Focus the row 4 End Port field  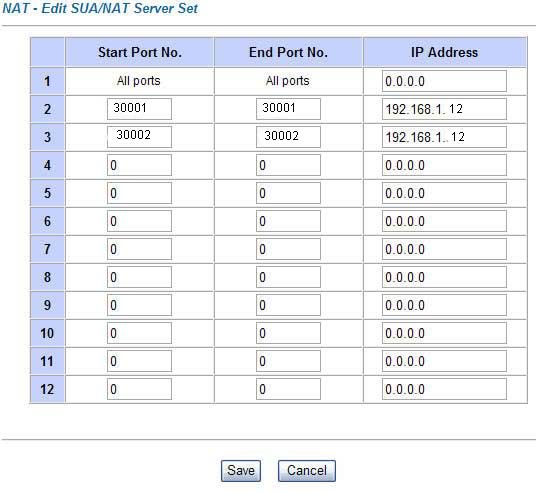[288, 165]
